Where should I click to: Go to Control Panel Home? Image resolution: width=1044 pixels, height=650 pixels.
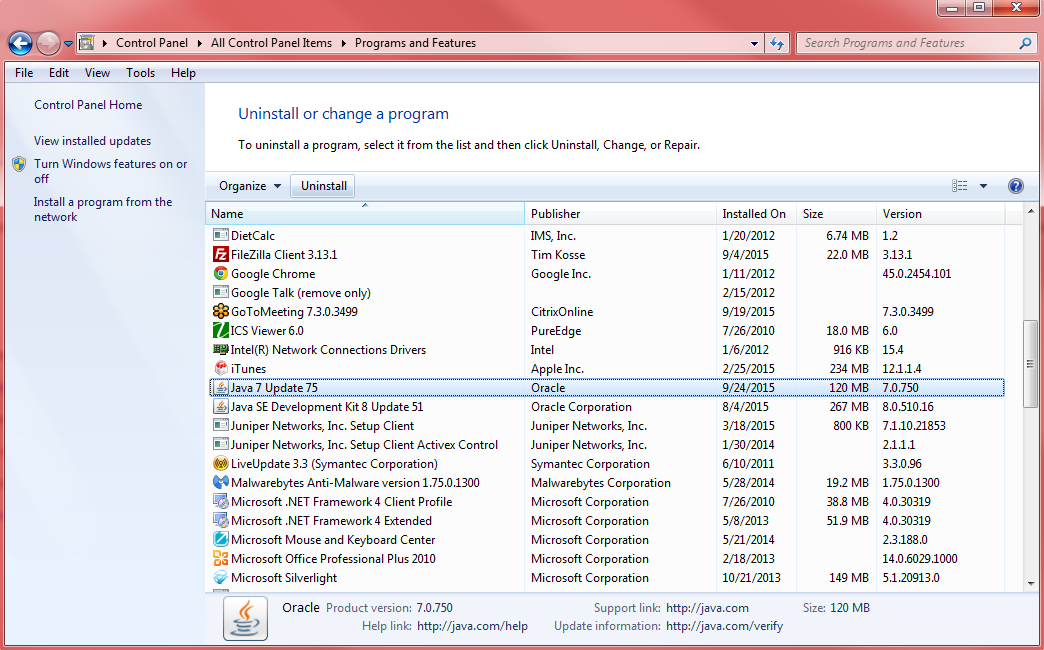click(x=88, y=105)
